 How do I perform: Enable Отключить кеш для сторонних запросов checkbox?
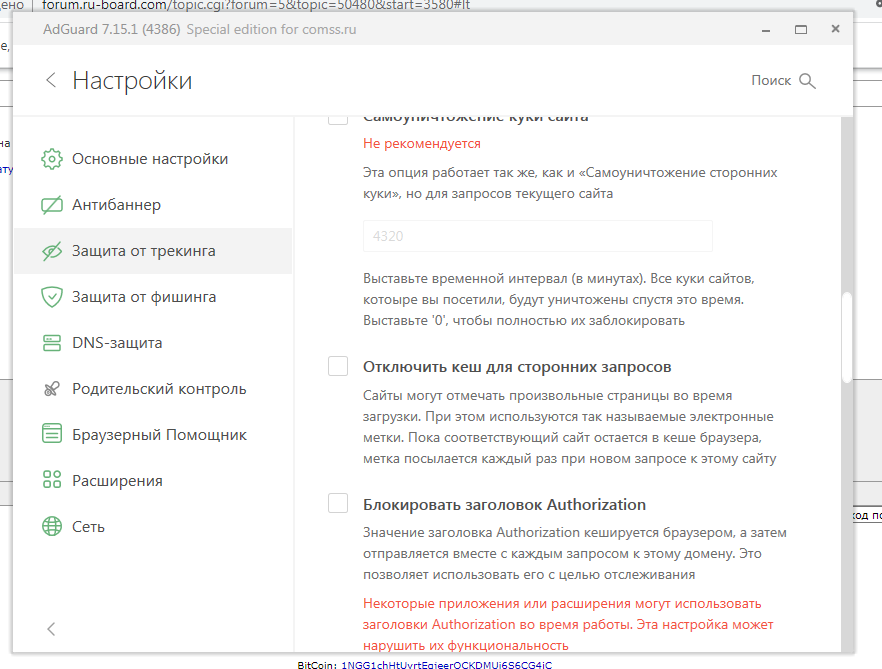point(338,366)
